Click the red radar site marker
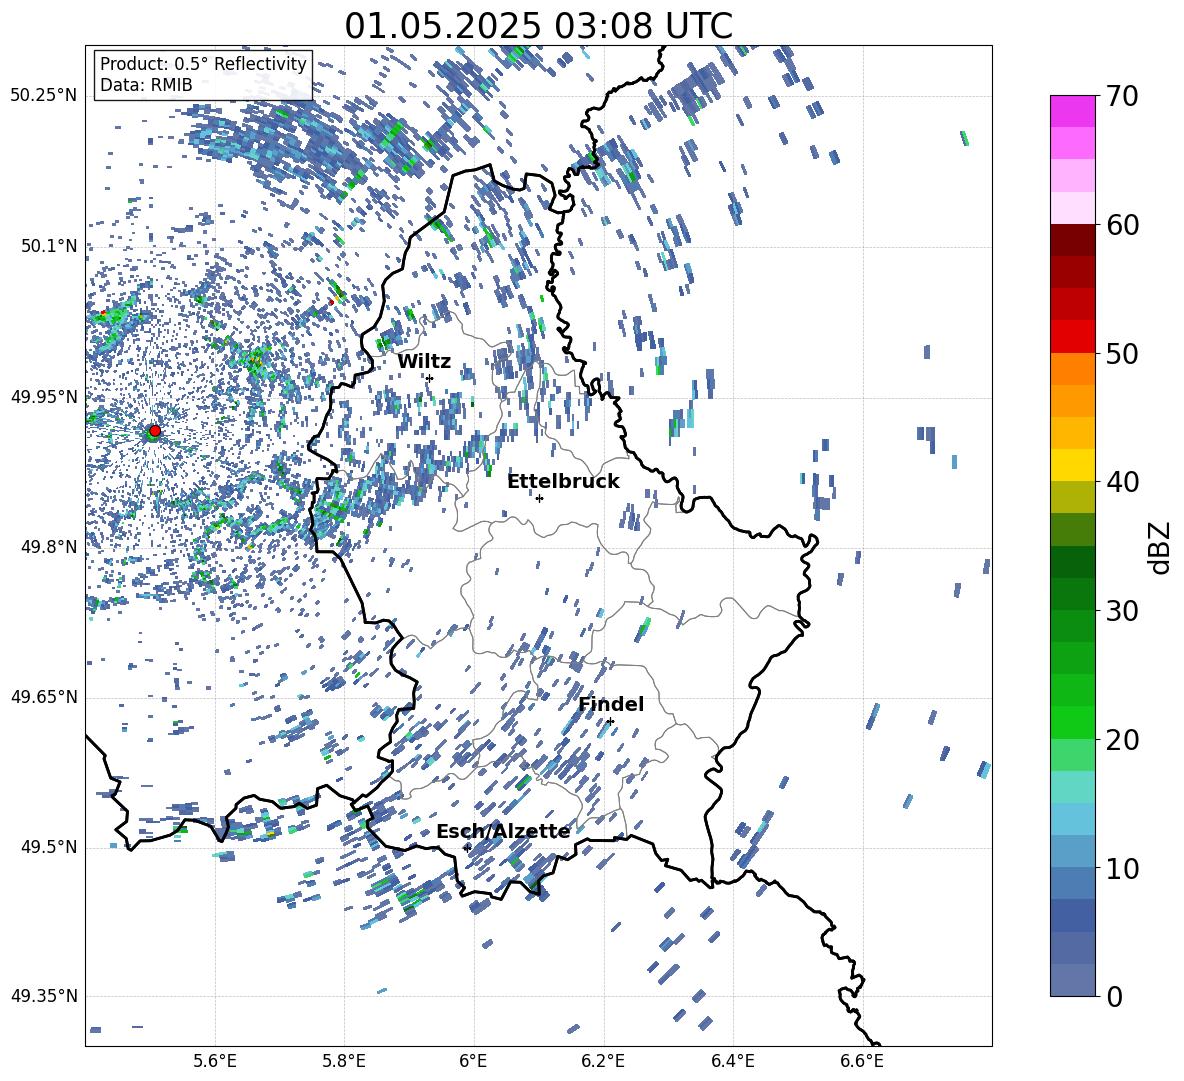This screenshot has height=1081, width=1184. (x=155, y=431)
